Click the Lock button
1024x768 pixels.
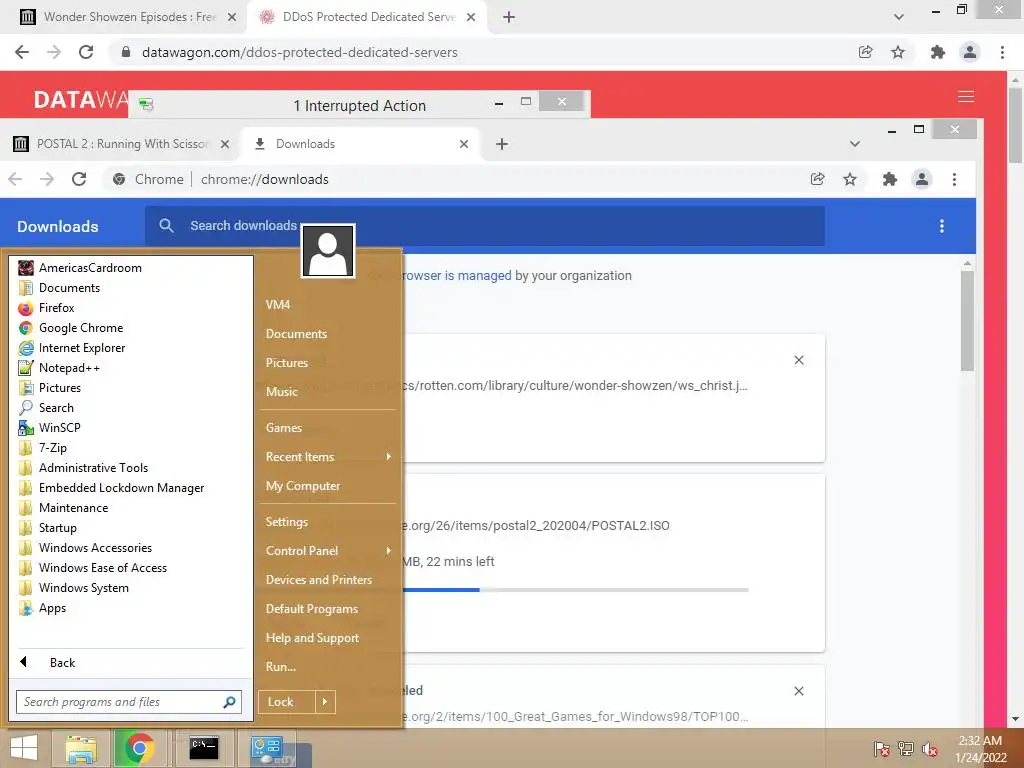tap(287, 702)
